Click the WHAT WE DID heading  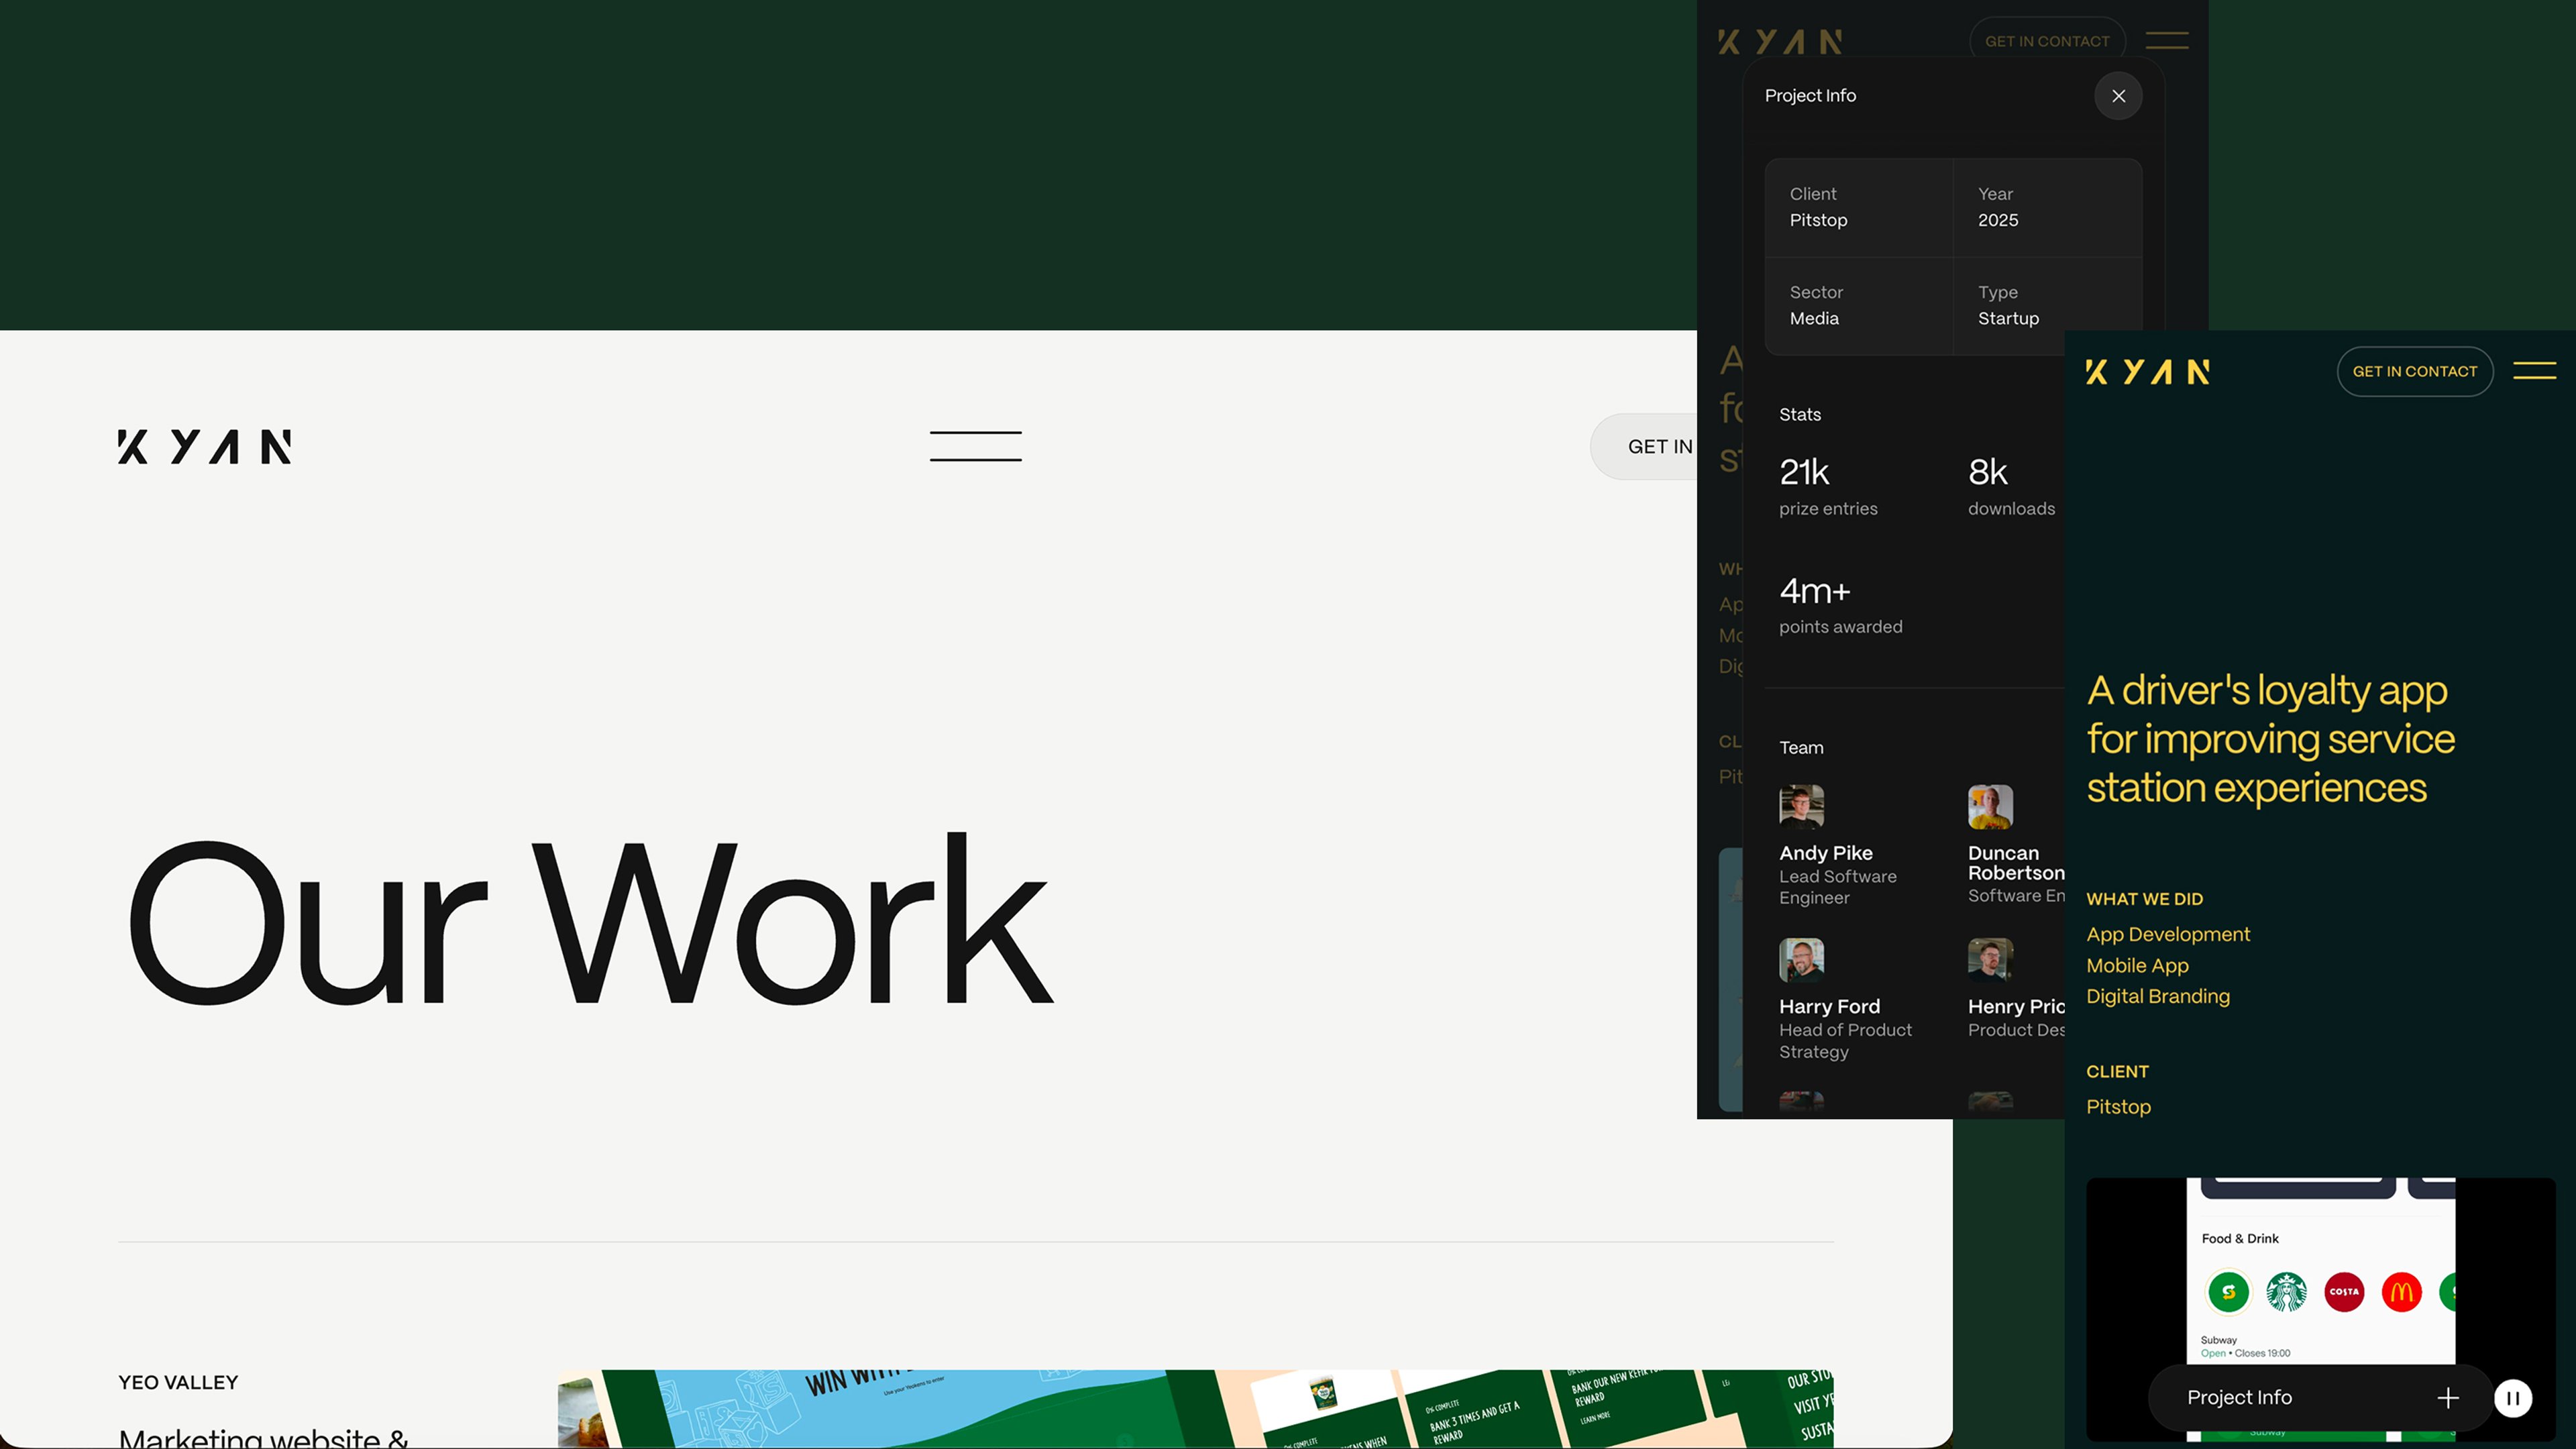2144,899
